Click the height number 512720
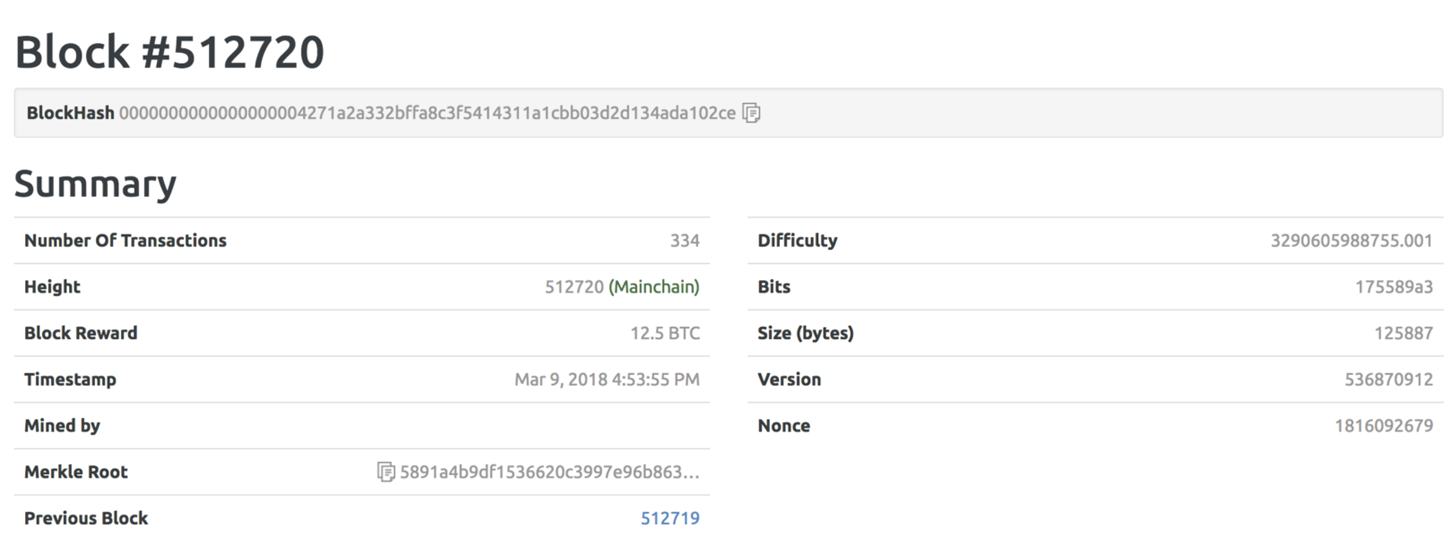The height and width of the screenshot is (552, 1450). [574, 287]
